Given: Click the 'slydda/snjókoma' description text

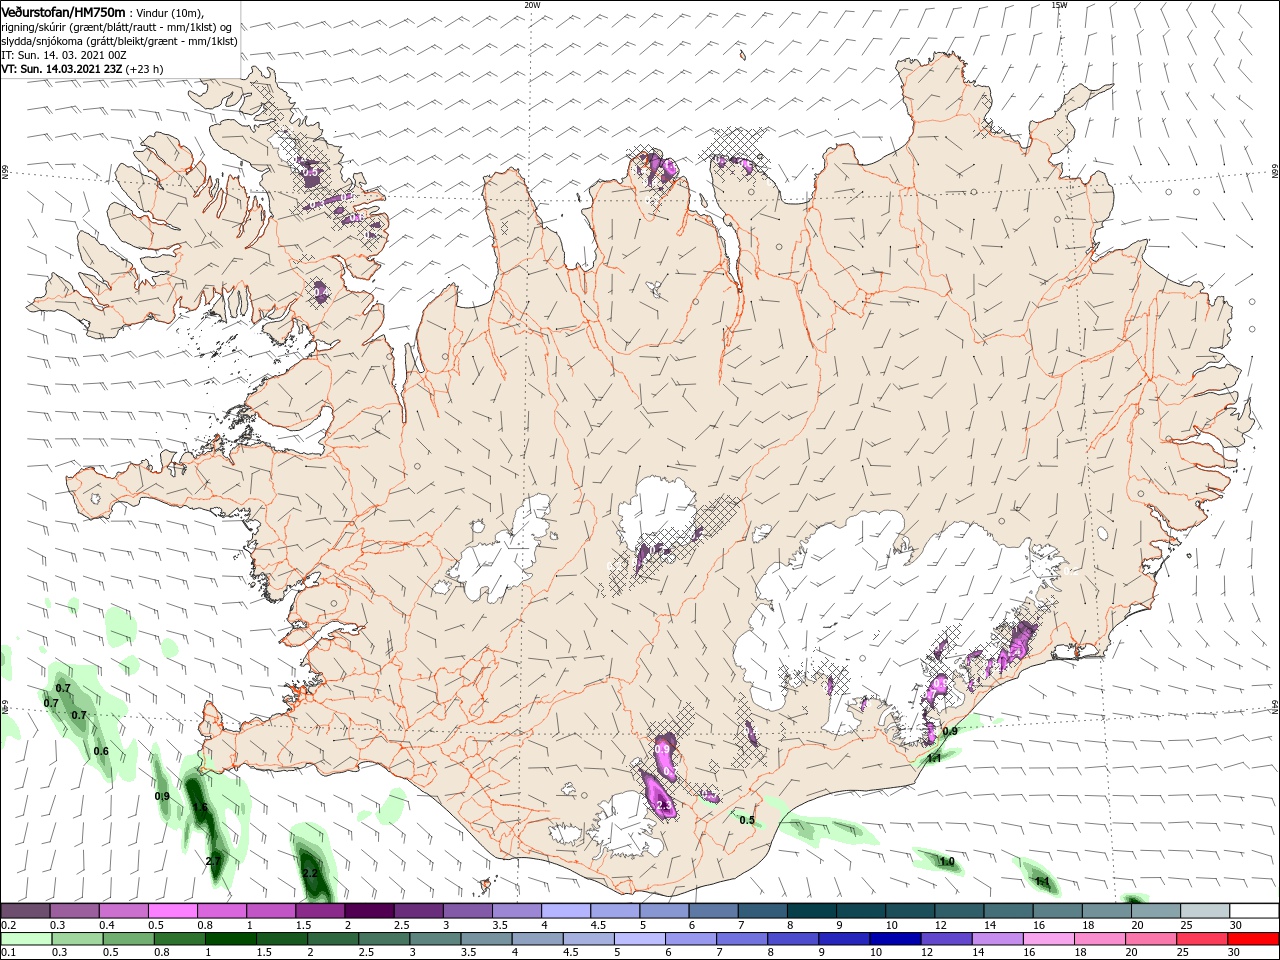Looking at the screenshot, I should click(42, 41).
